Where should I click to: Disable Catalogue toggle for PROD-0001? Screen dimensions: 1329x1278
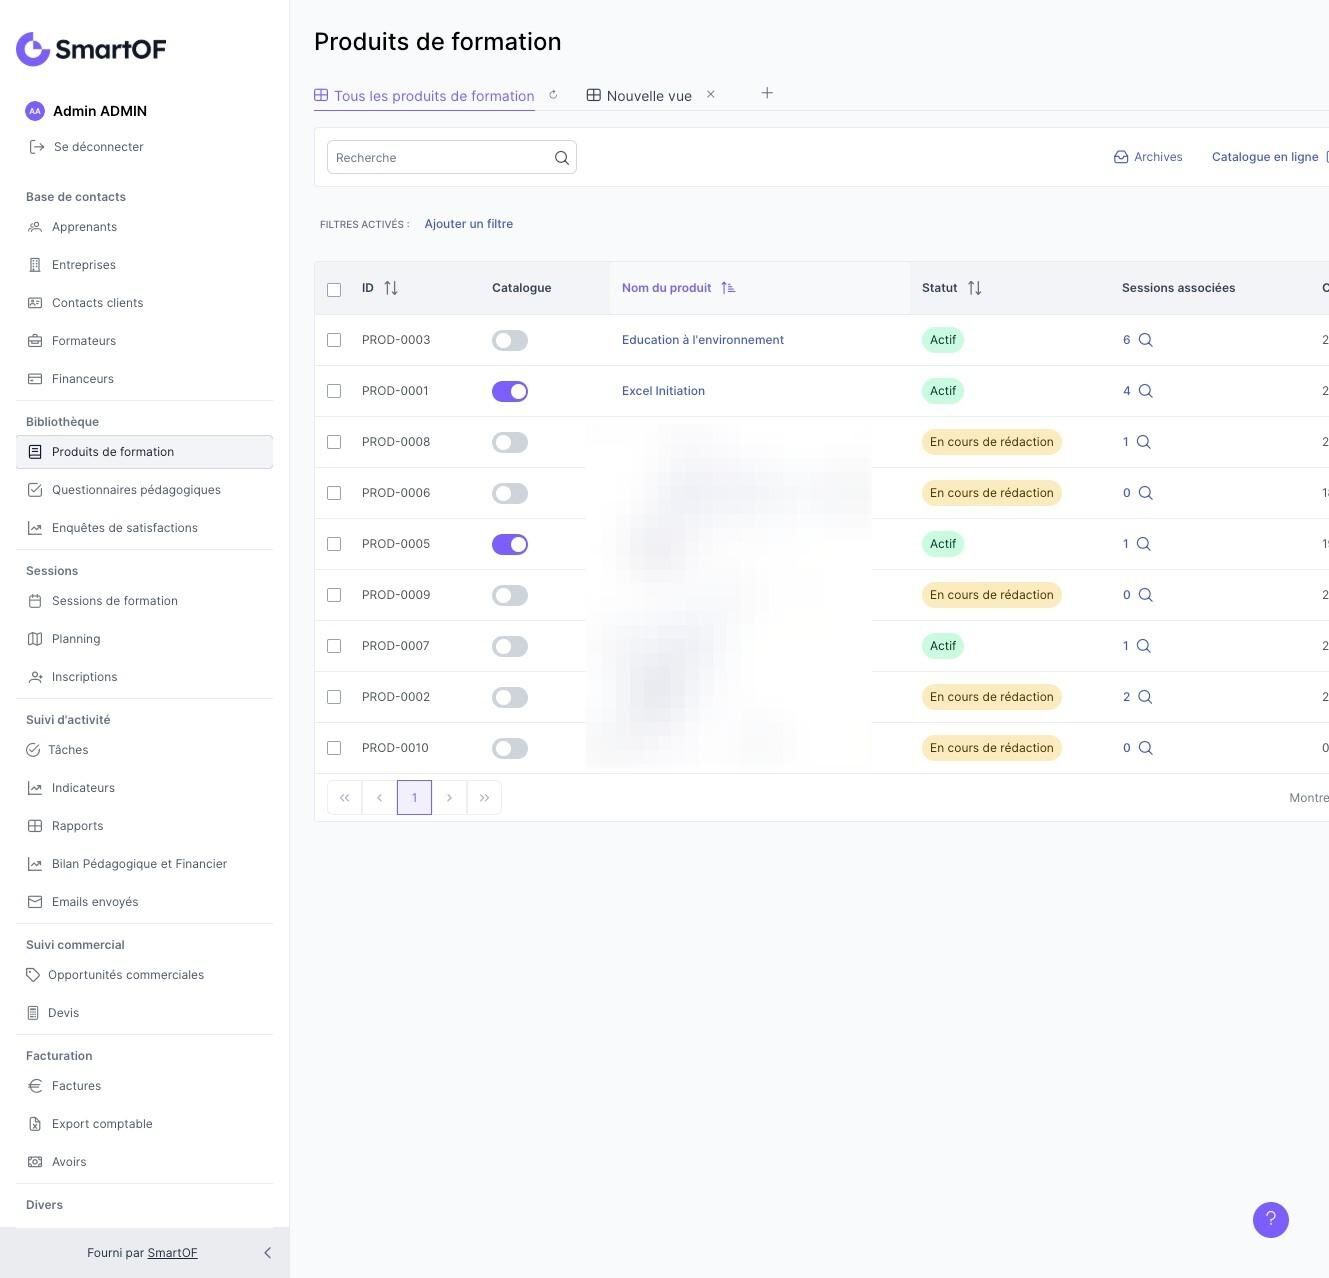click(x=510, y=392)
